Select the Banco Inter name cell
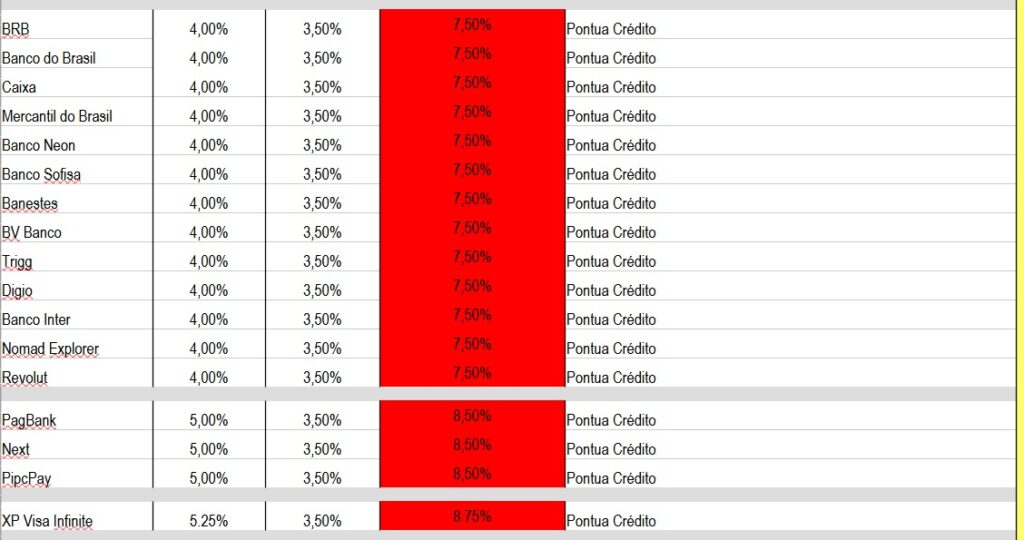Image resolution: width=1024 pixels, height=540 pixels. (36, 319)
